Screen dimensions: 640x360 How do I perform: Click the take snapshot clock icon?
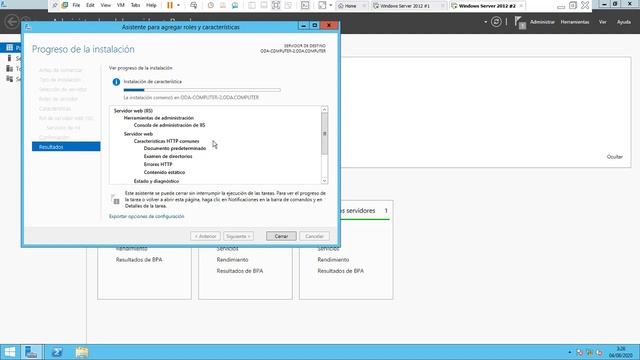(x=211, y=5)
